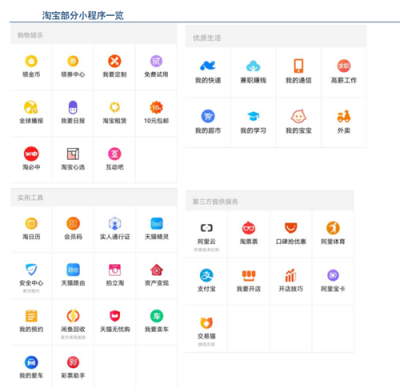Select the 高薪工作 icon
400x392 pixels.
coord(344,66)
